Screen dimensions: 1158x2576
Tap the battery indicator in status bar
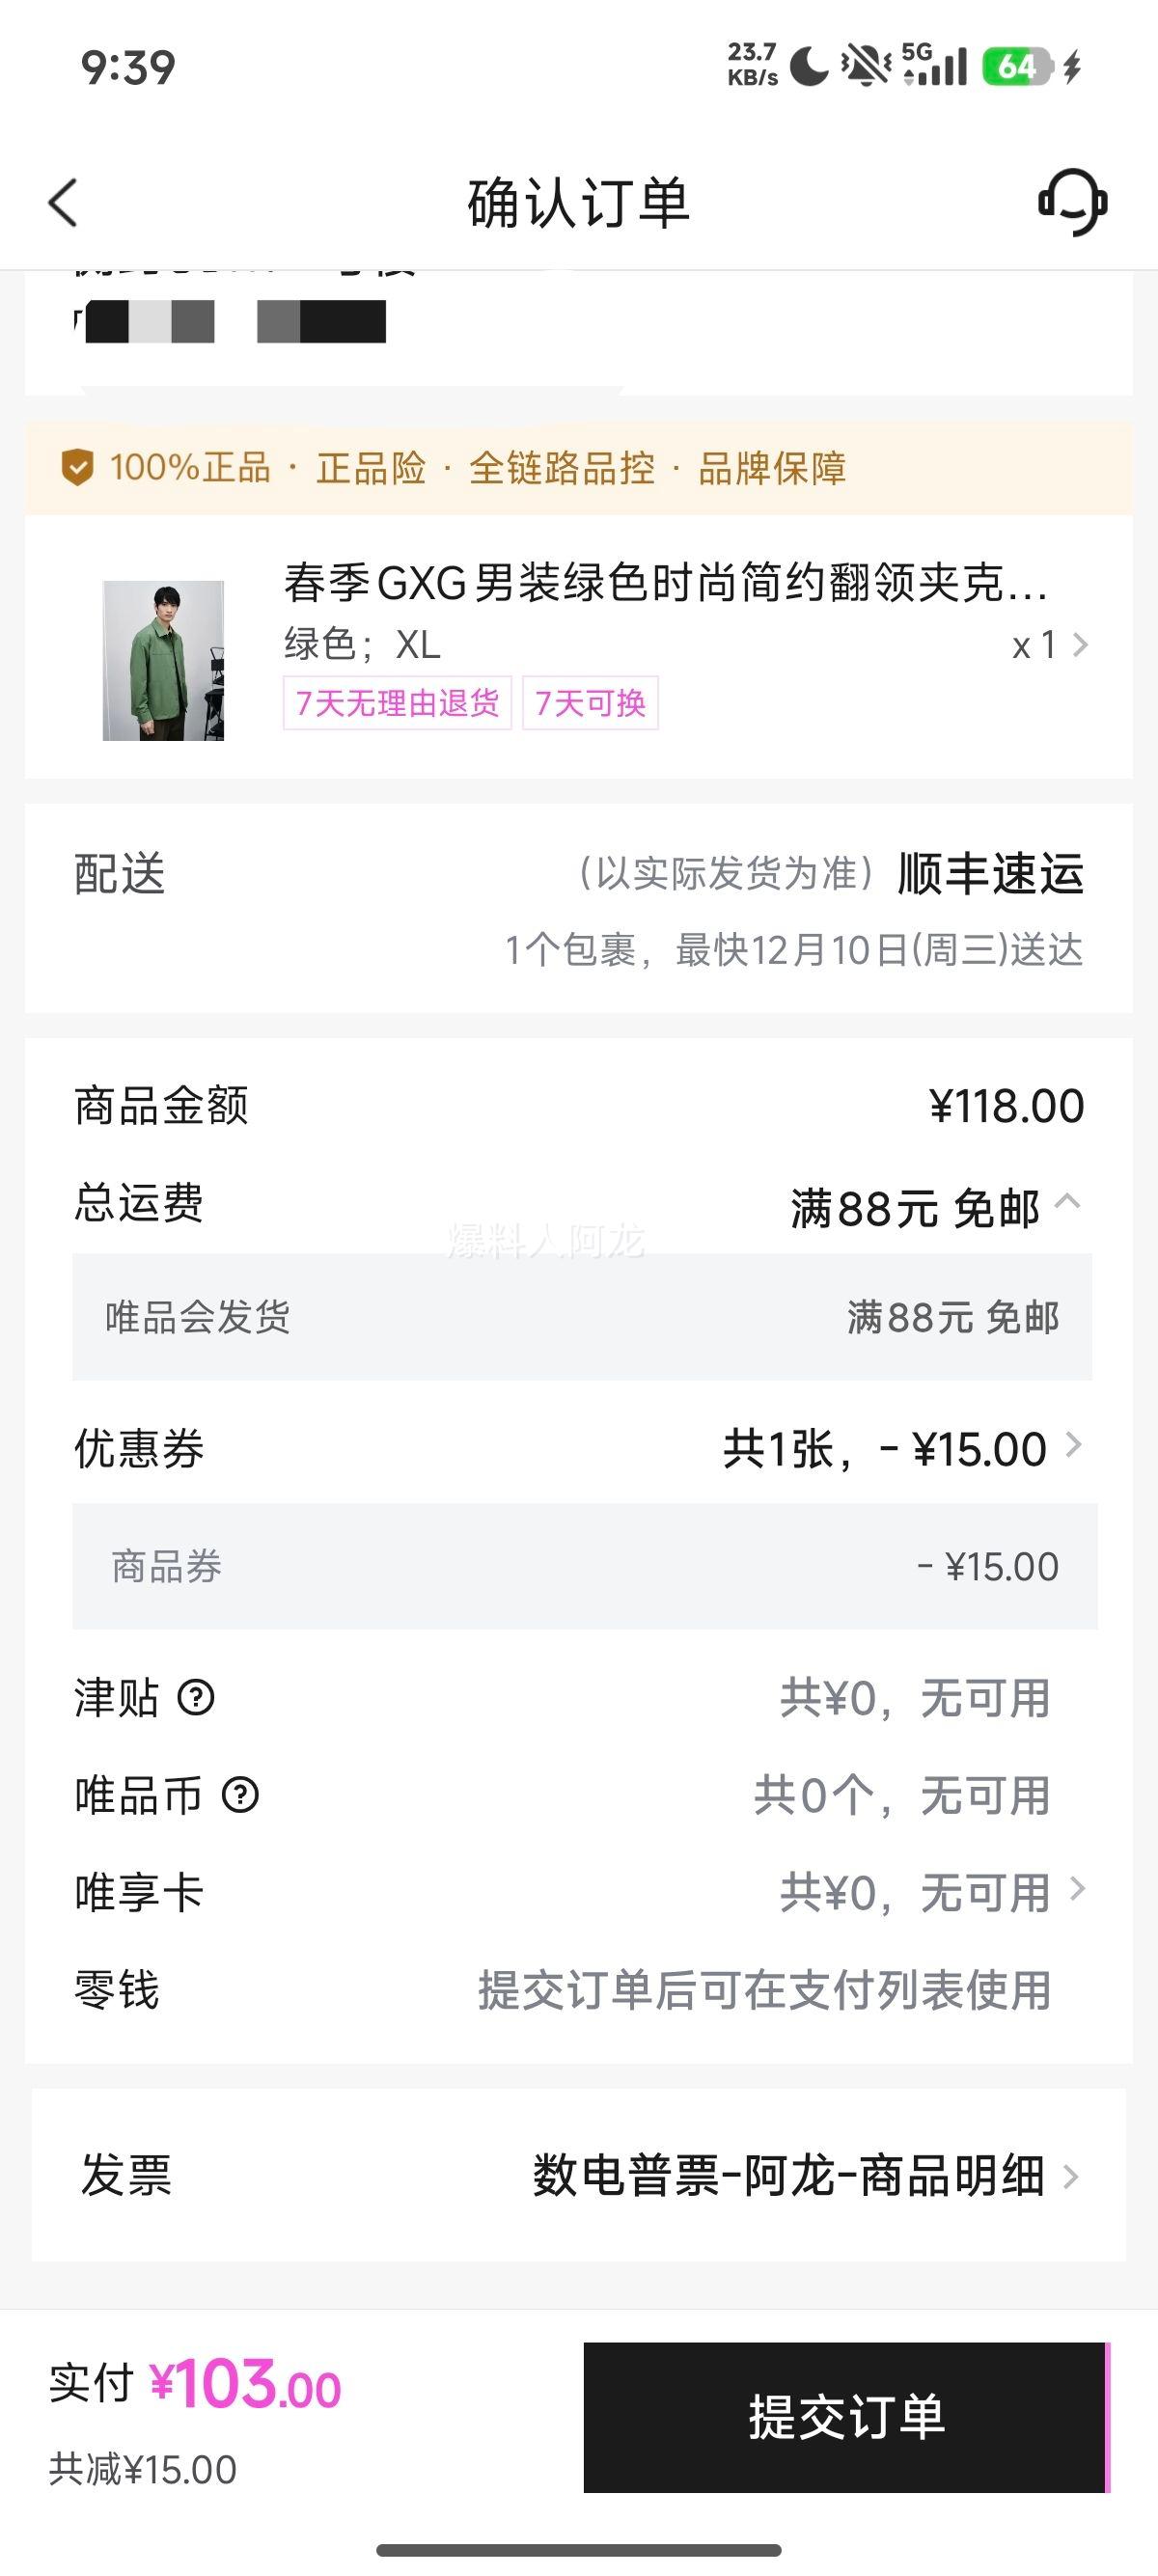[x=1016, y=67]
